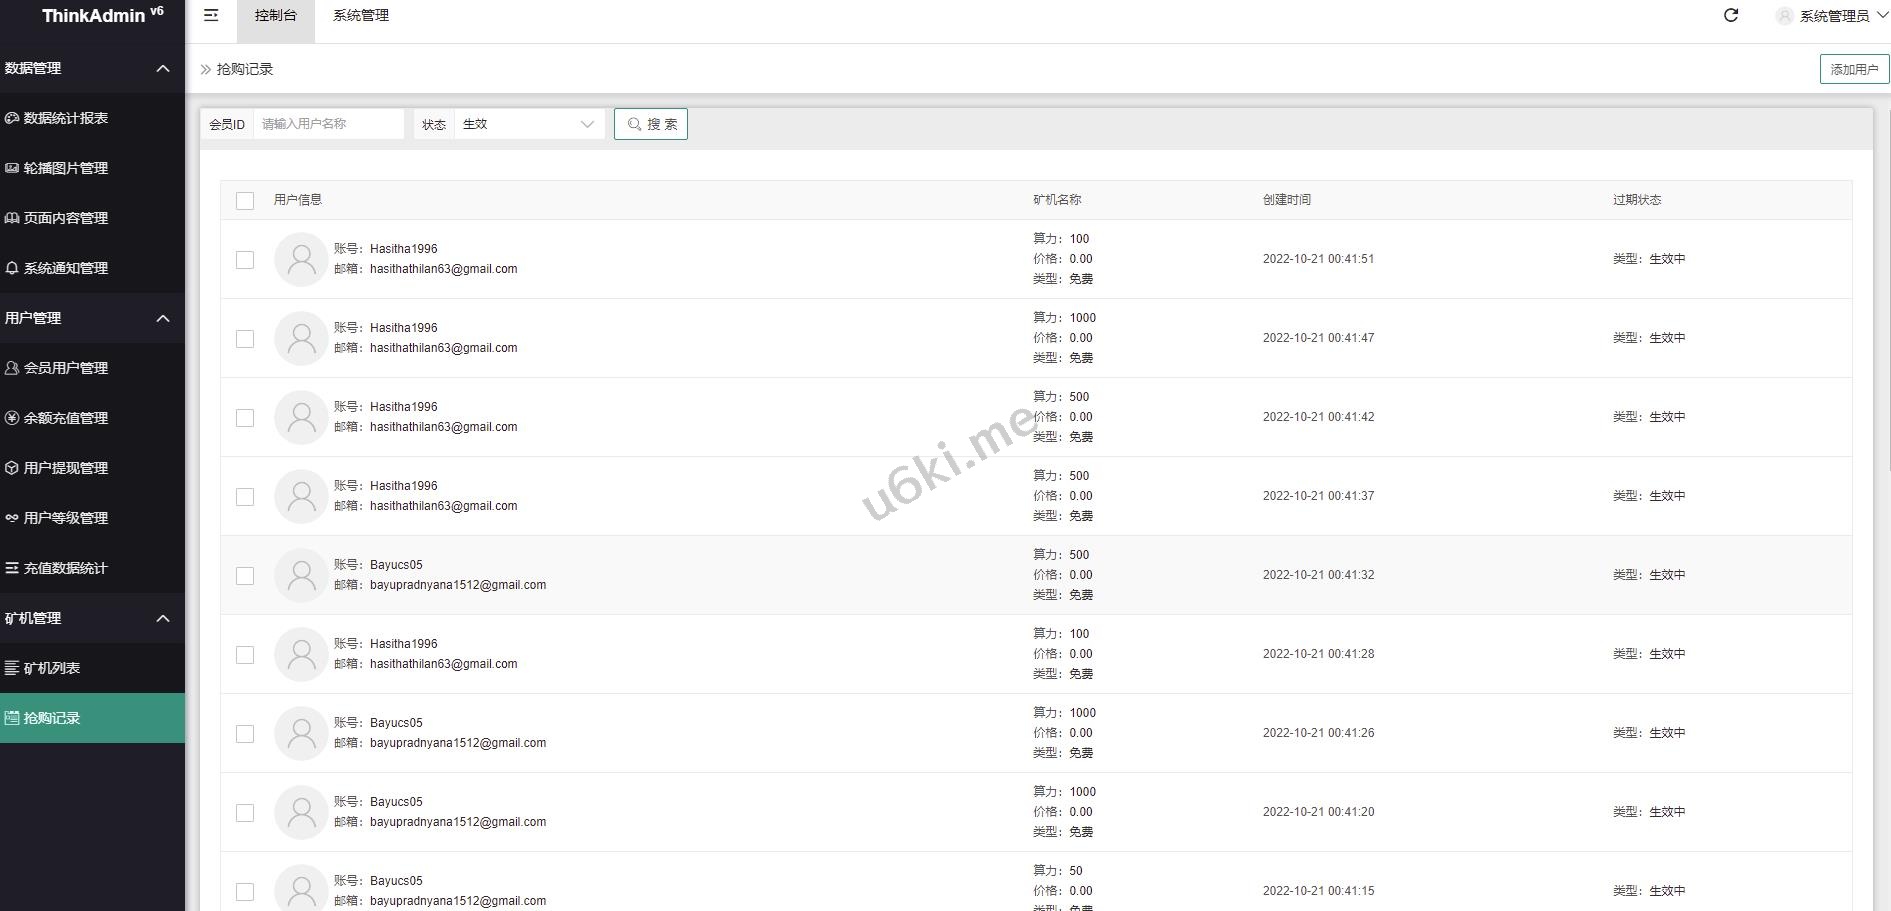Check the first Hasitha1996 row checkbox
Image resolution: width=1891 pixels, height=911 pixels.
click(245, 260)
